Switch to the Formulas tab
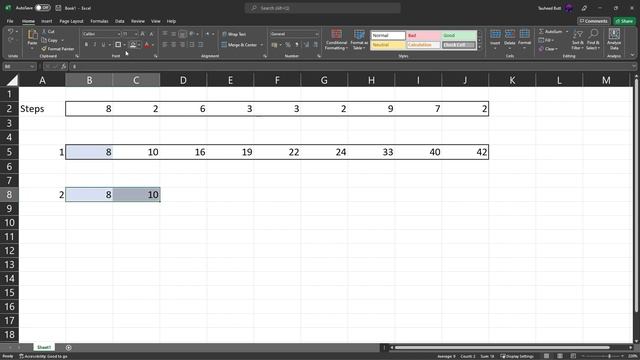This screenshot has height=360, width=640. tap(99, 21)
